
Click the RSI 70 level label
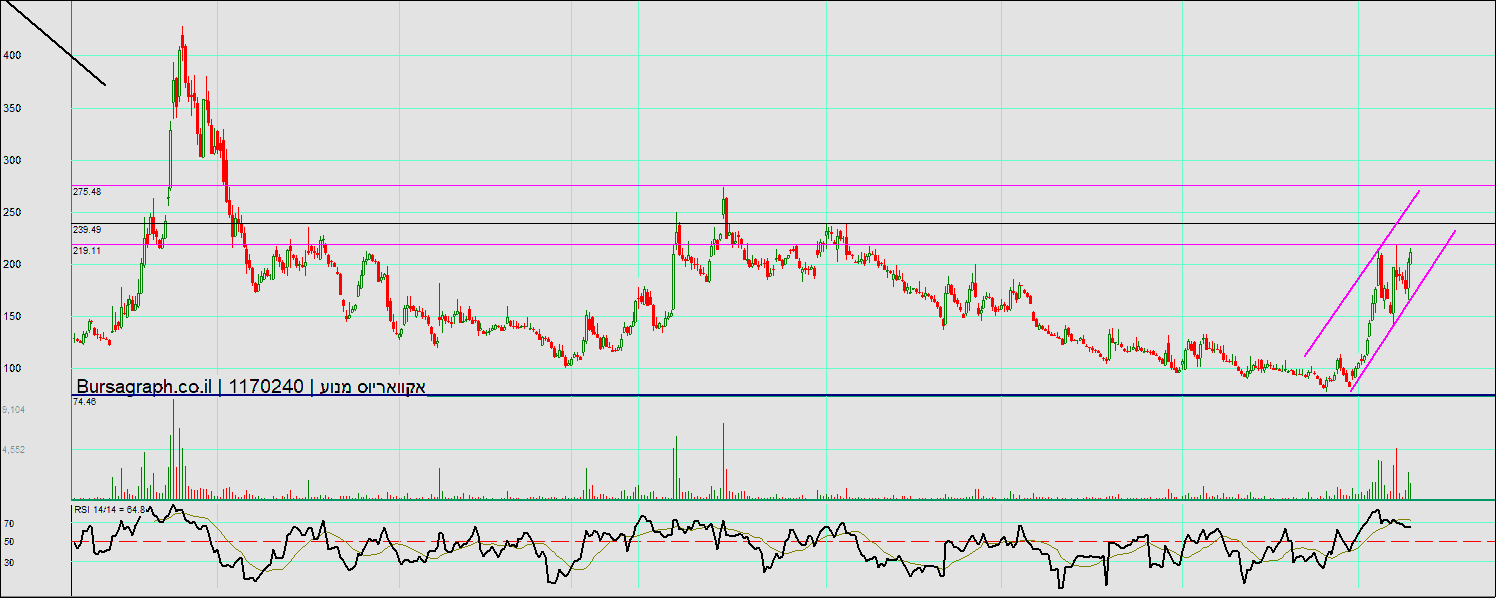[x=8, y=524]
